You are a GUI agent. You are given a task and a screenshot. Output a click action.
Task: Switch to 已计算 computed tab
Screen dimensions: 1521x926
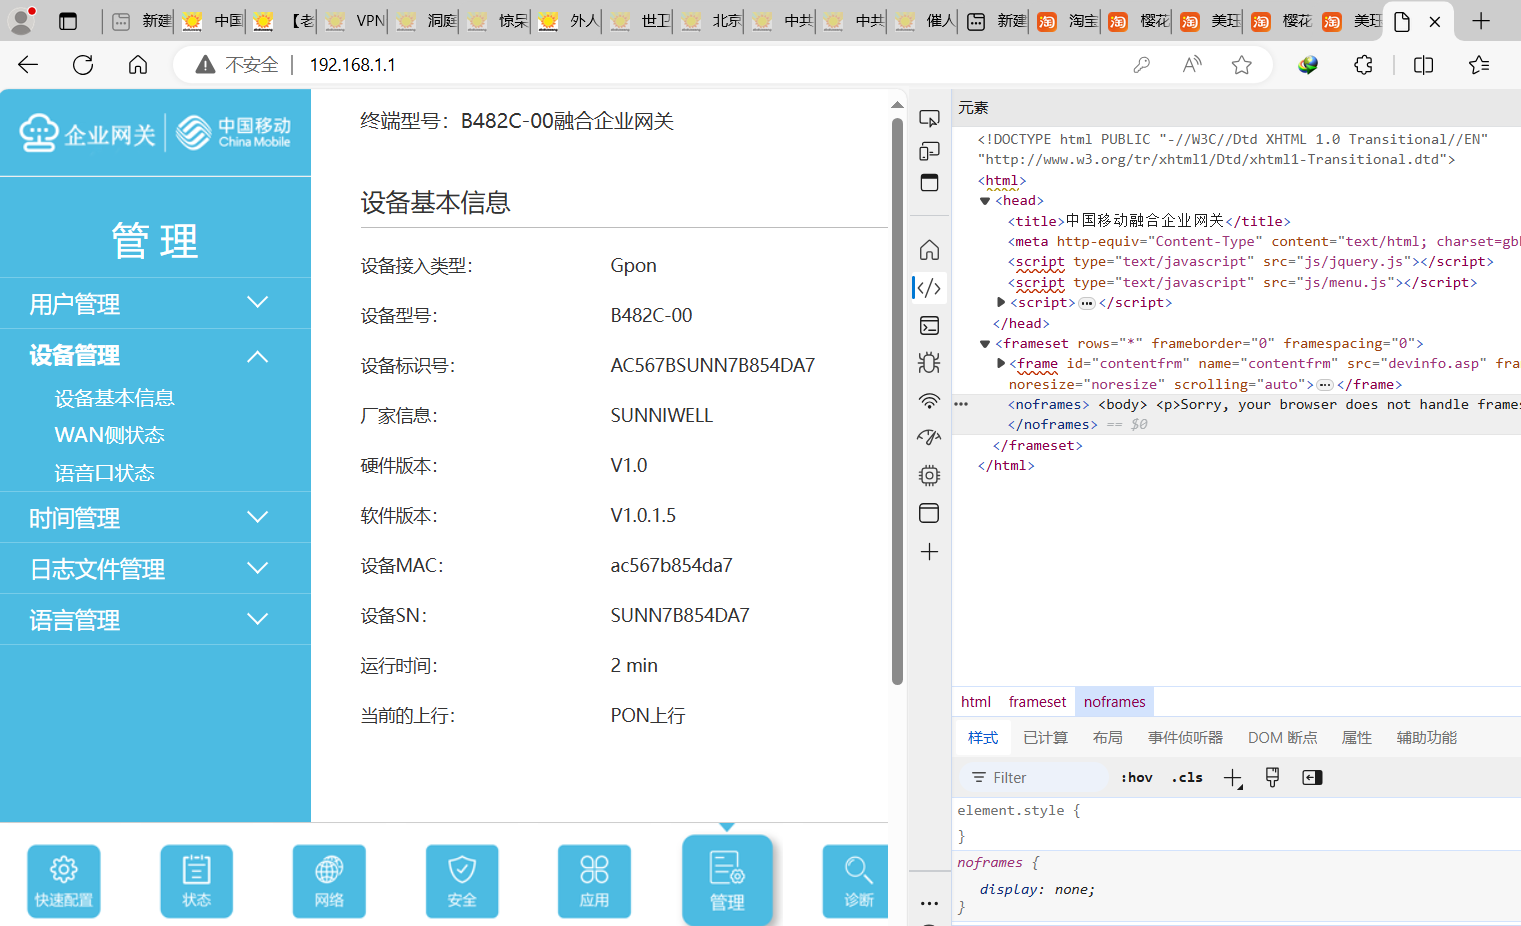coord(1045,738)
